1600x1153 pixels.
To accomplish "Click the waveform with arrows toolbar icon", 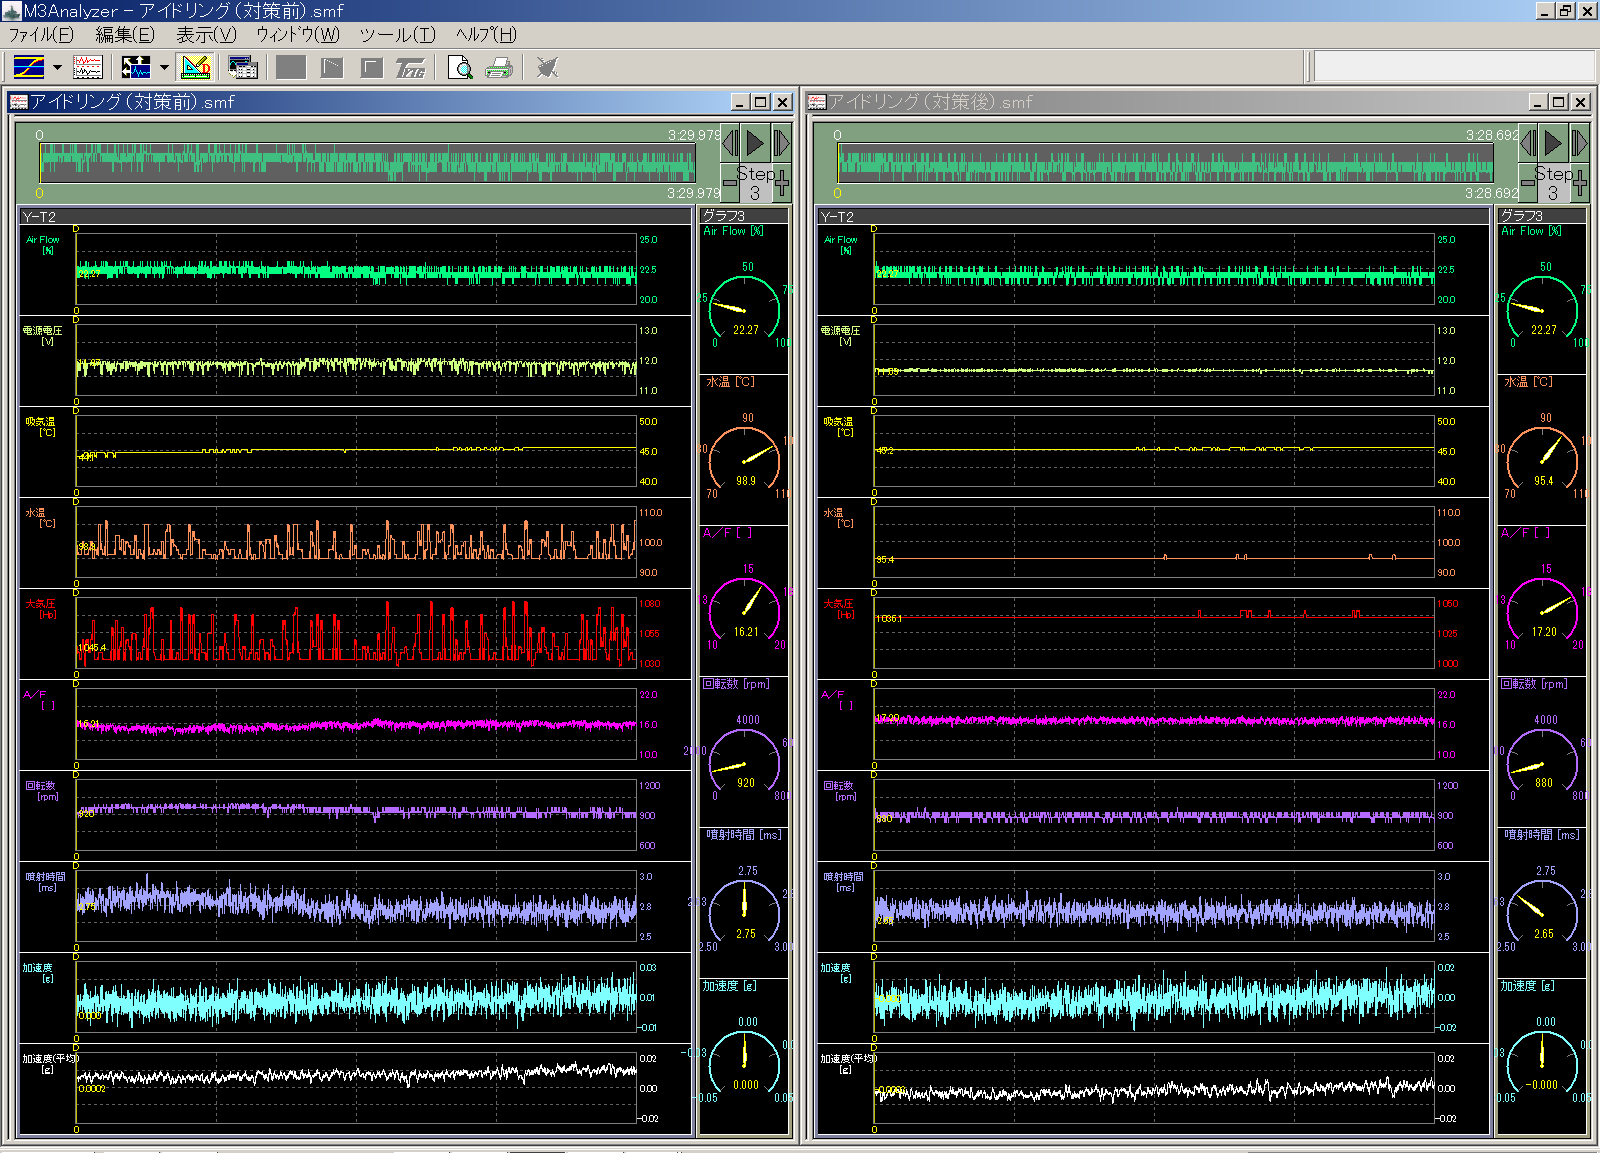I will coord(135,68).
